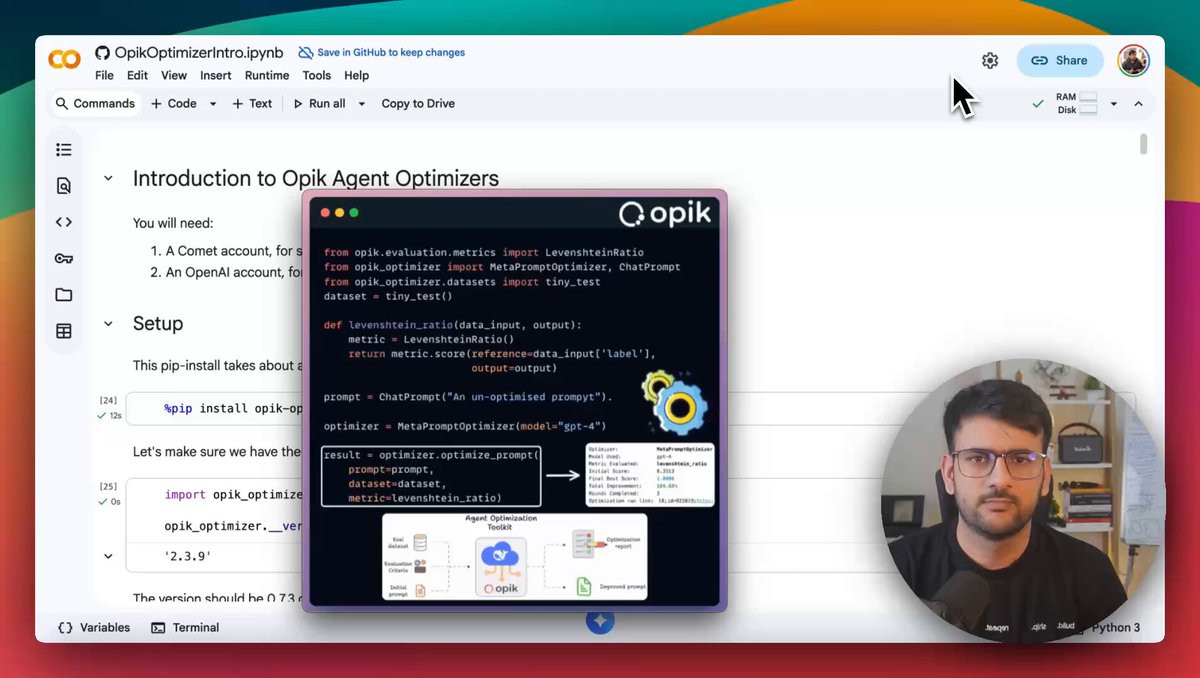
Task: Open the Tools menu
Action: coord(317,75)
